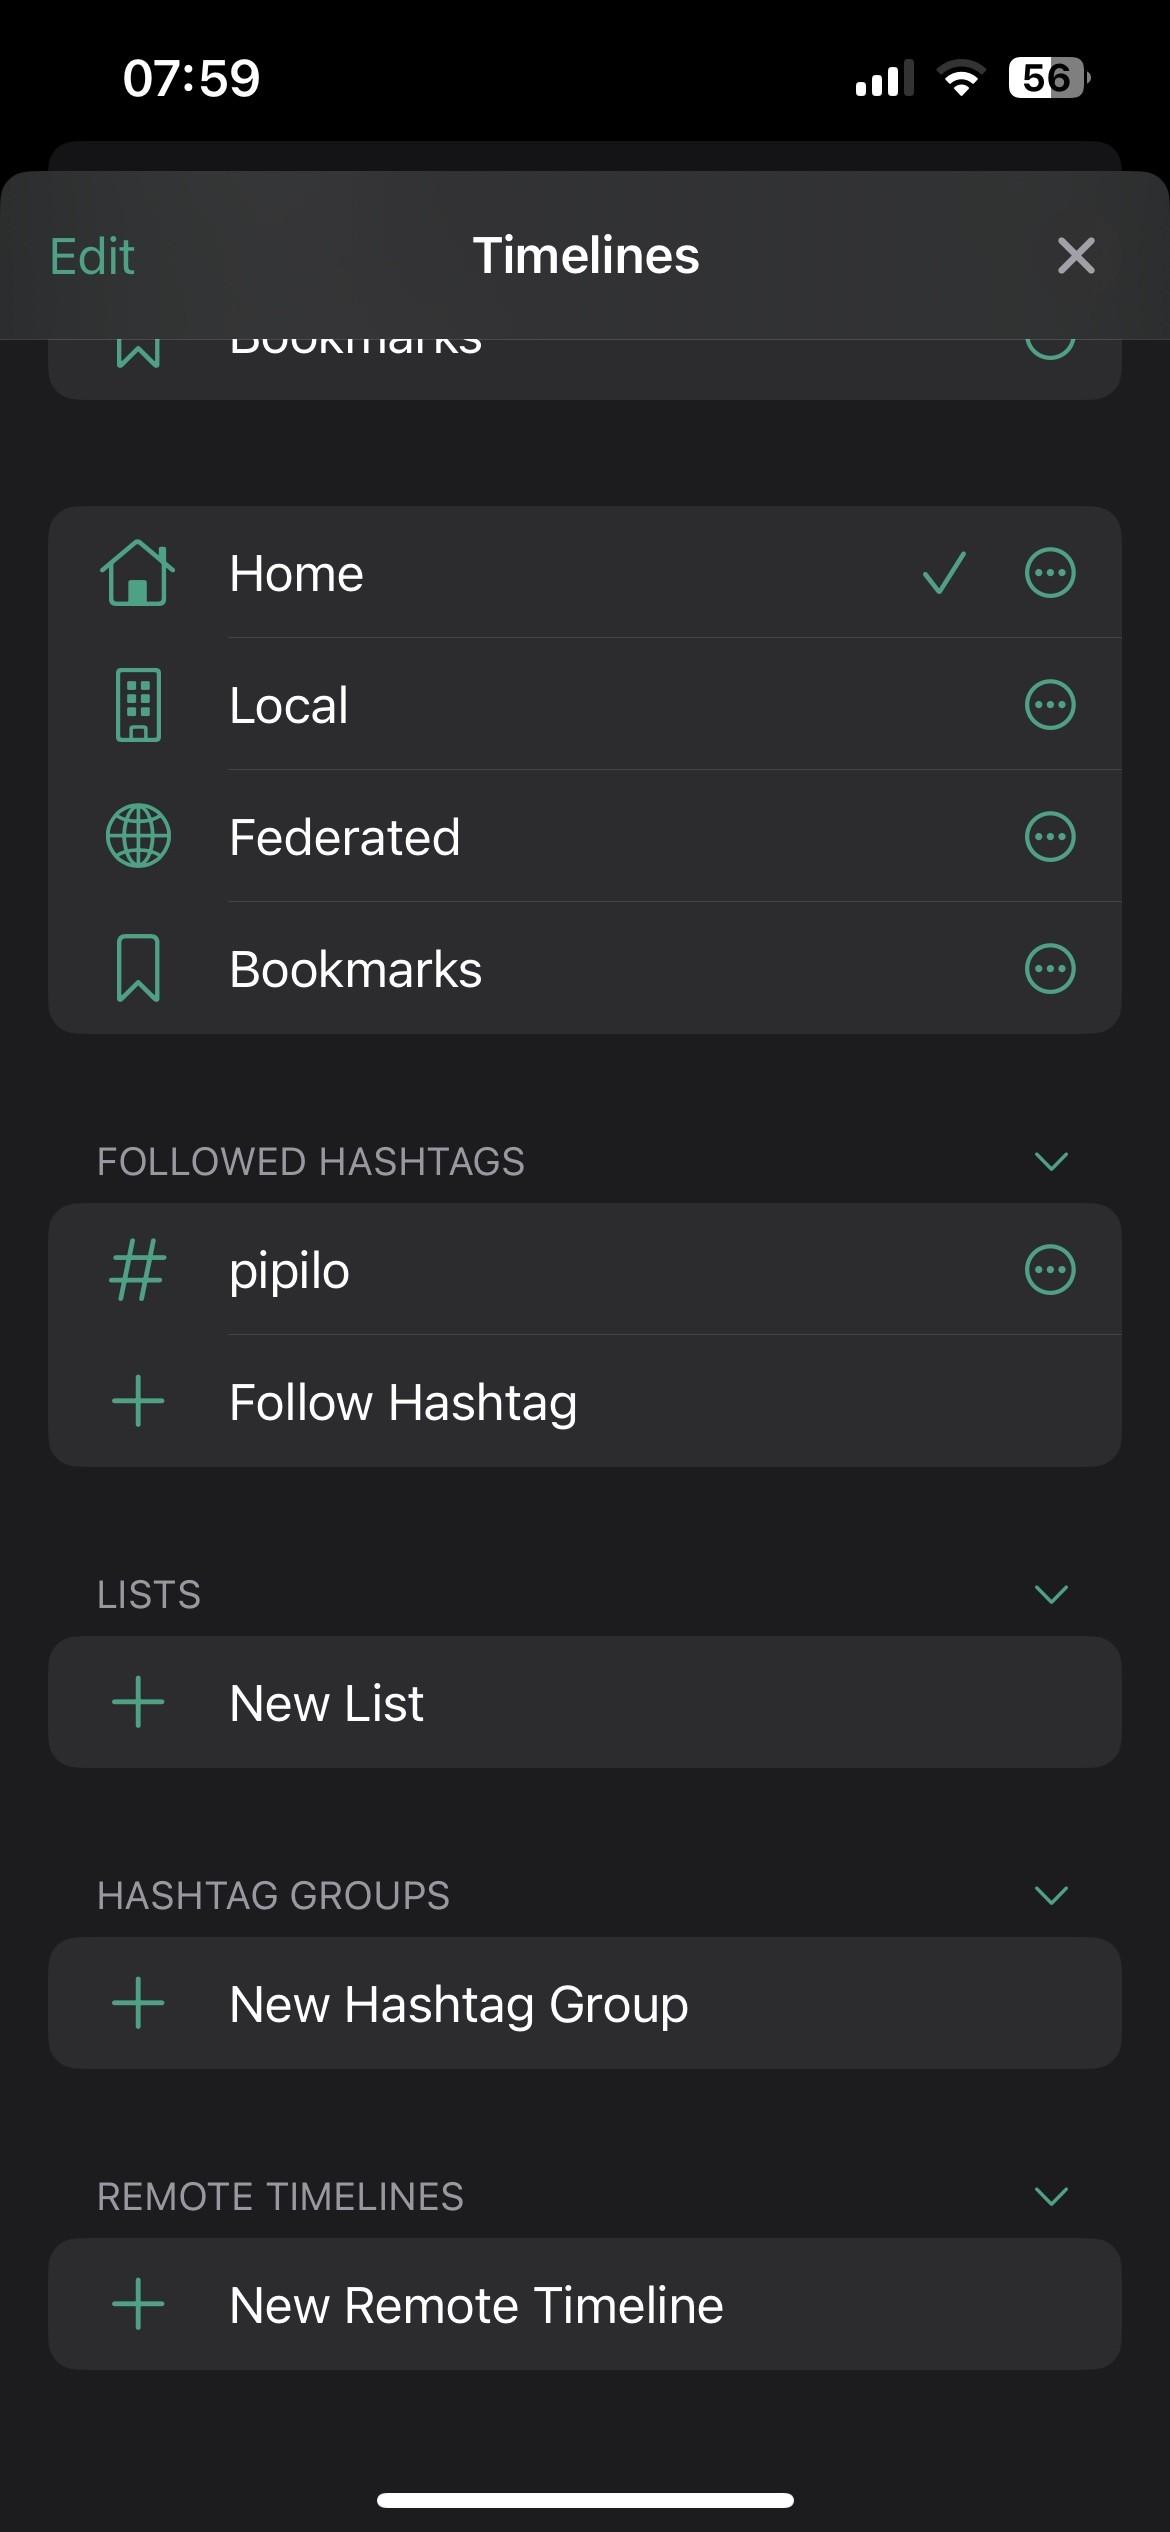Viewport: 1170px width, 2532px height.
Task: Tap the plus icon for Follow Hashtag
Action: [x=138, y=1401]
